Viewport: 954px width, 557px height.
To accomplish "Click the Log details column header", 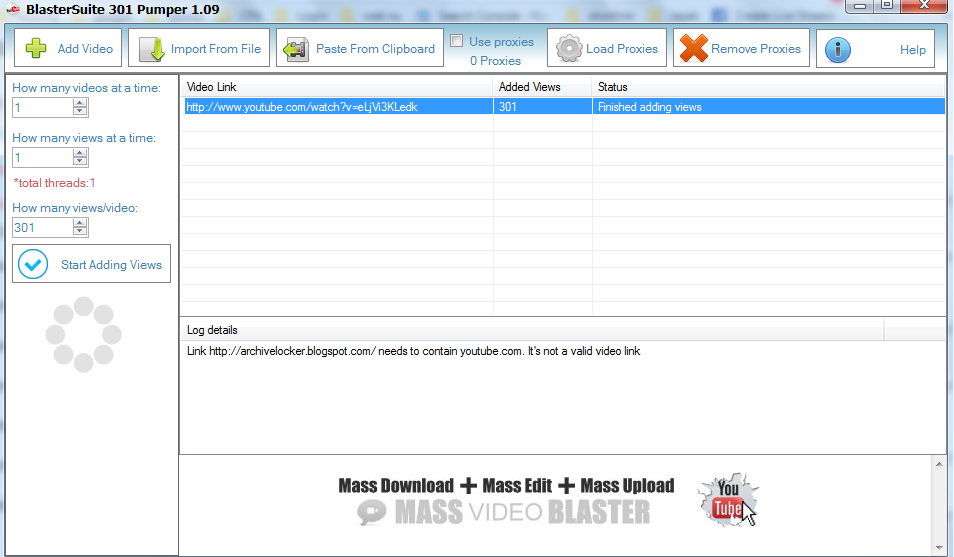I will 532,330.
